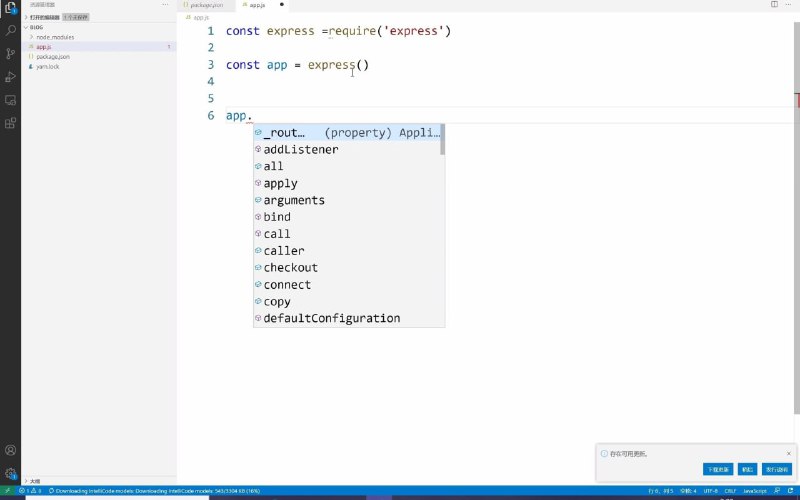Click the Release Notes button in notification
The height and width of the screenshot is (500, 800).
pos(776,469)
